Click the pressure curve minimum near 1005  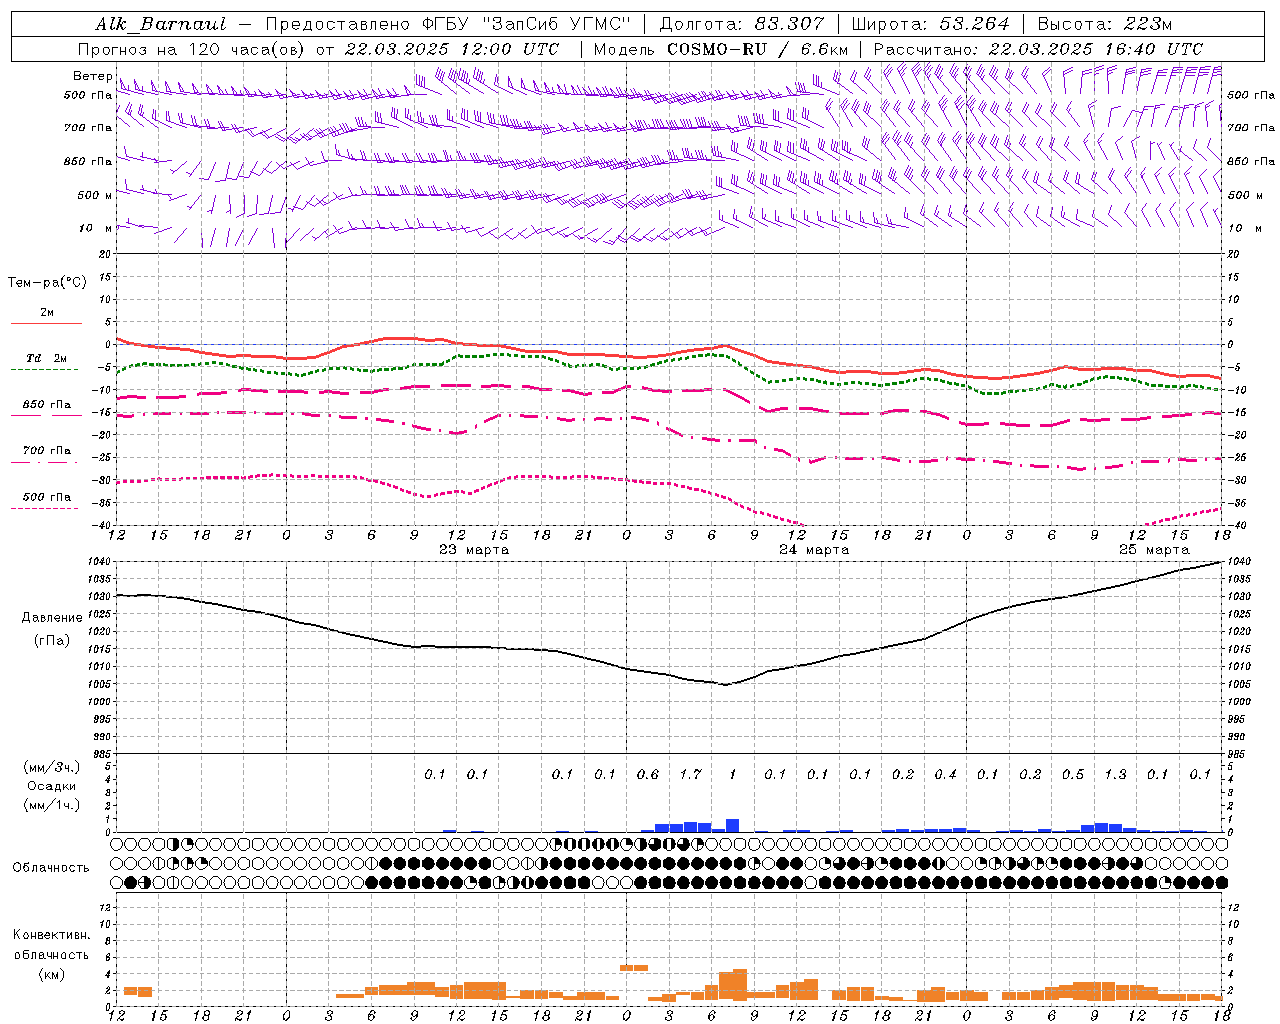725,685
